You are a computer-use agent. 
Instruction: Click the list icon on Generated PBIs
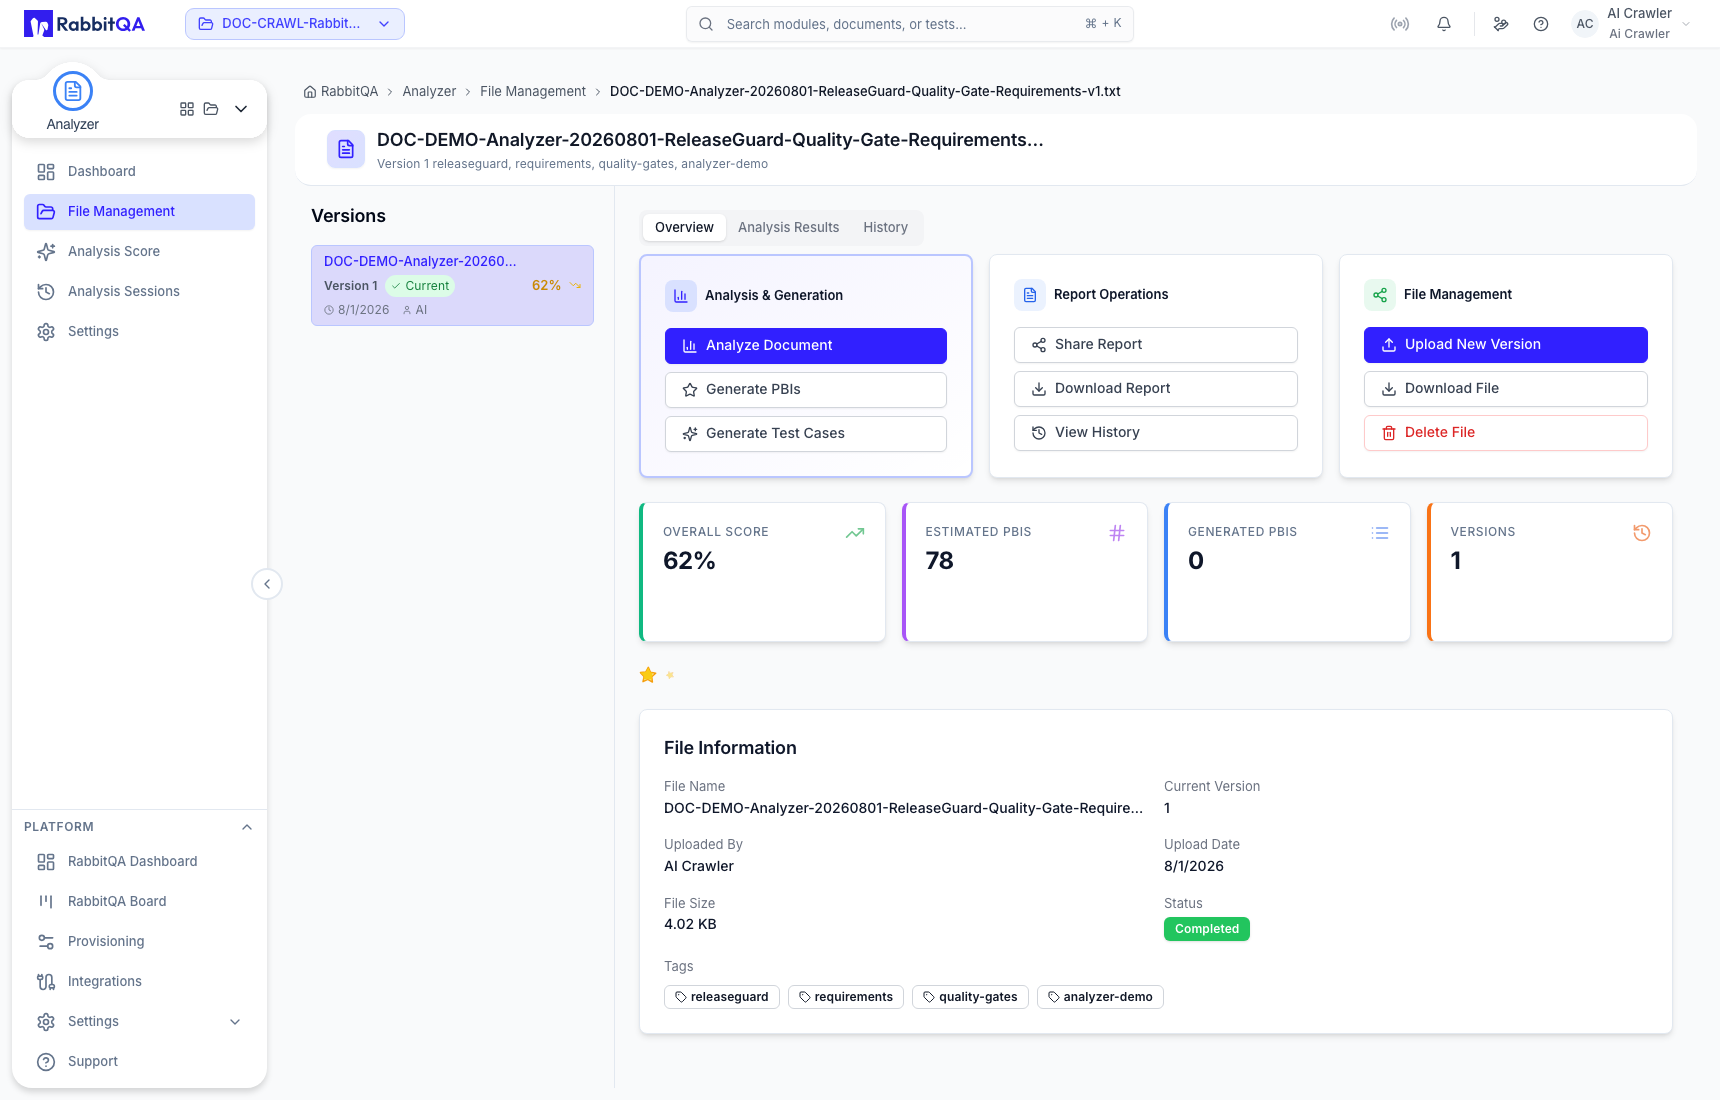coord(1380,533)
